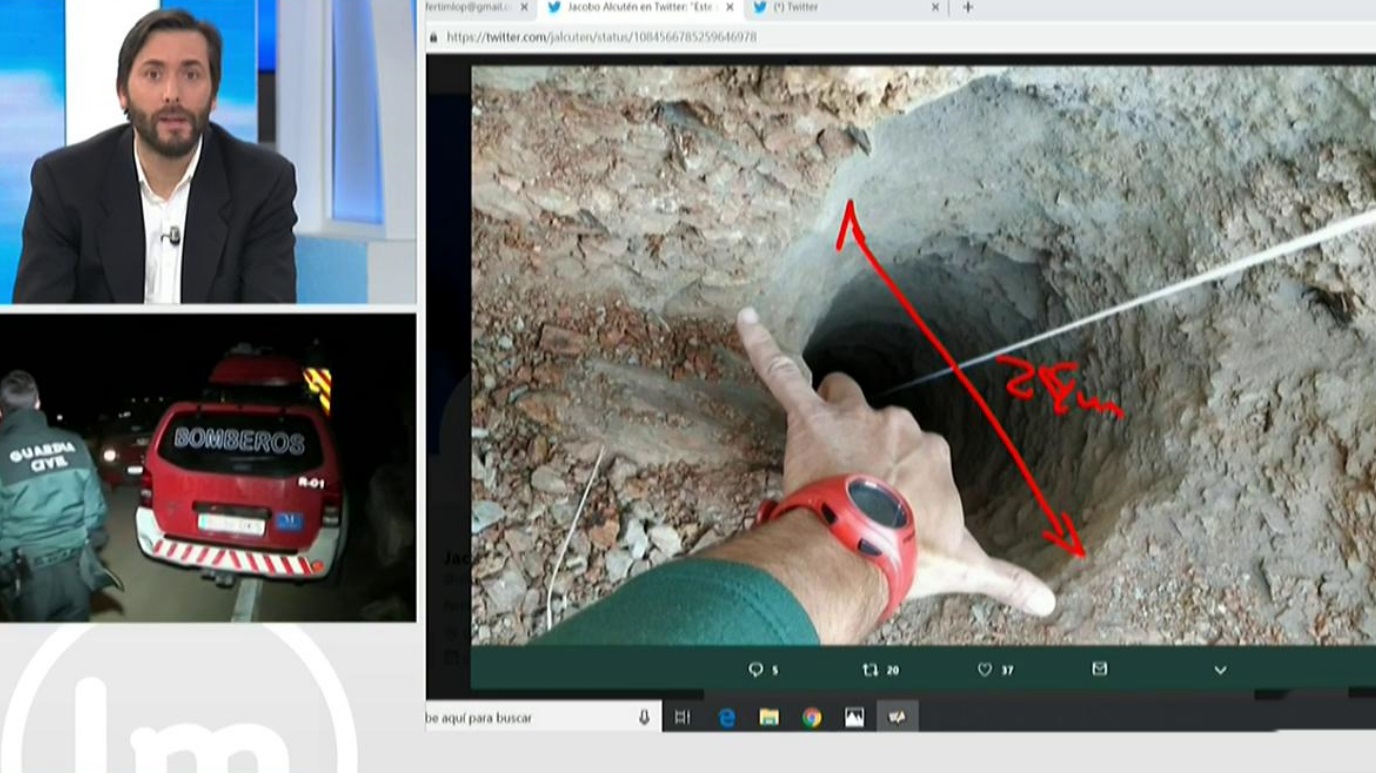
Task: Click the Task View taskbar button
Action: [x=683, y=717]
